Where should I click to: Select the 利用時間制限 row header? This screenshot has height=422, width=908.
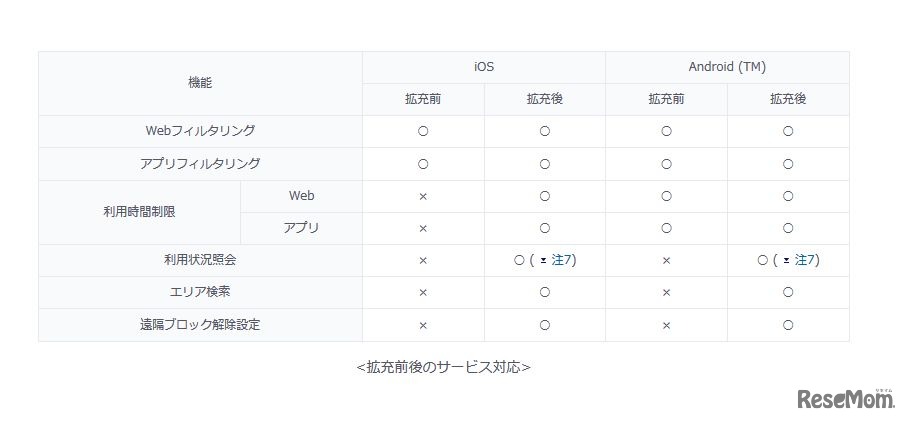(139, 212)
